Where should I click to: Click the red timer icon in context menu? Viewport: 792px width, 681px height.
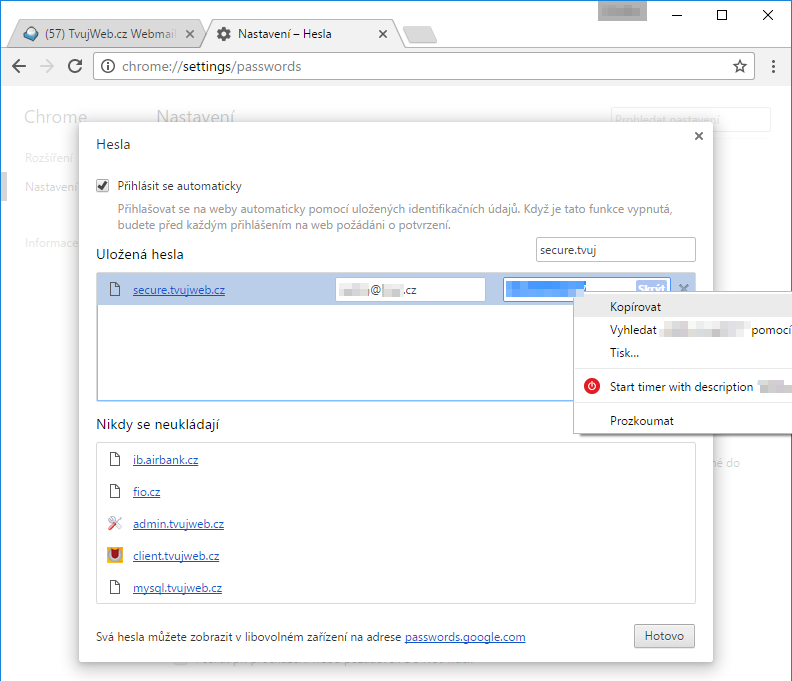592,387
